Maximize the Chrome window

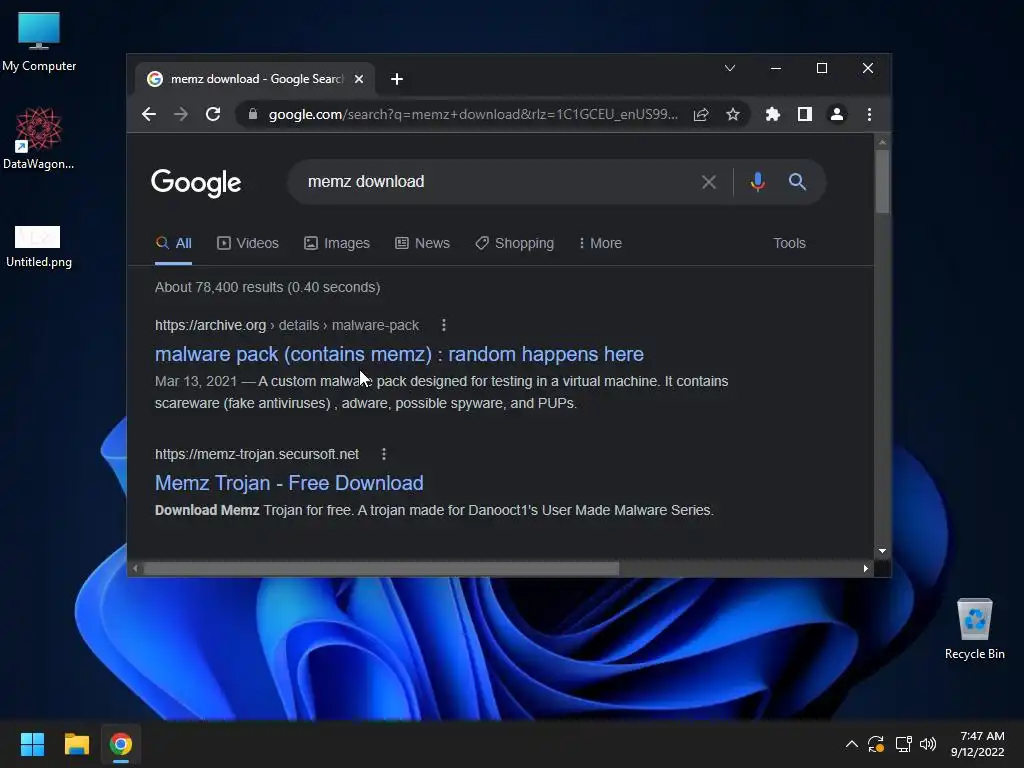(x=822, y=68)
